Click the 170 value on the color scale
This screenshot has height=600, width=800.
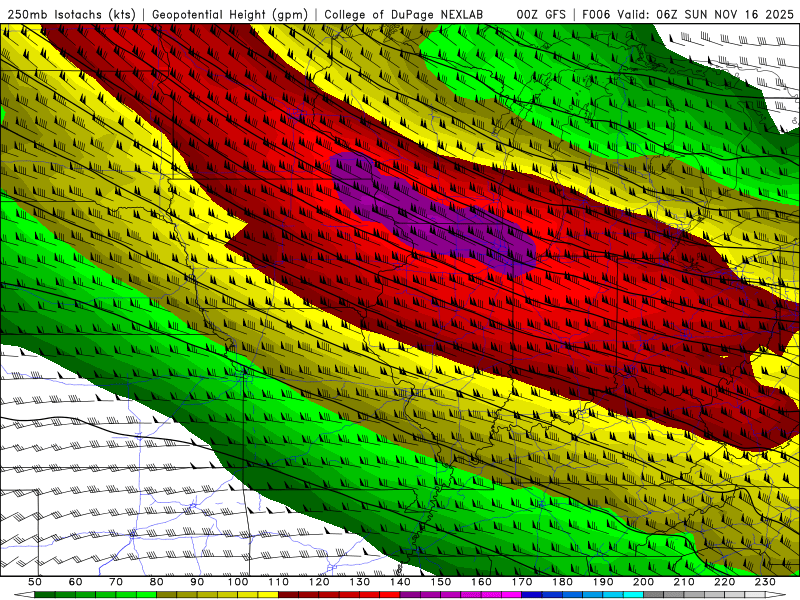(521, 582)
